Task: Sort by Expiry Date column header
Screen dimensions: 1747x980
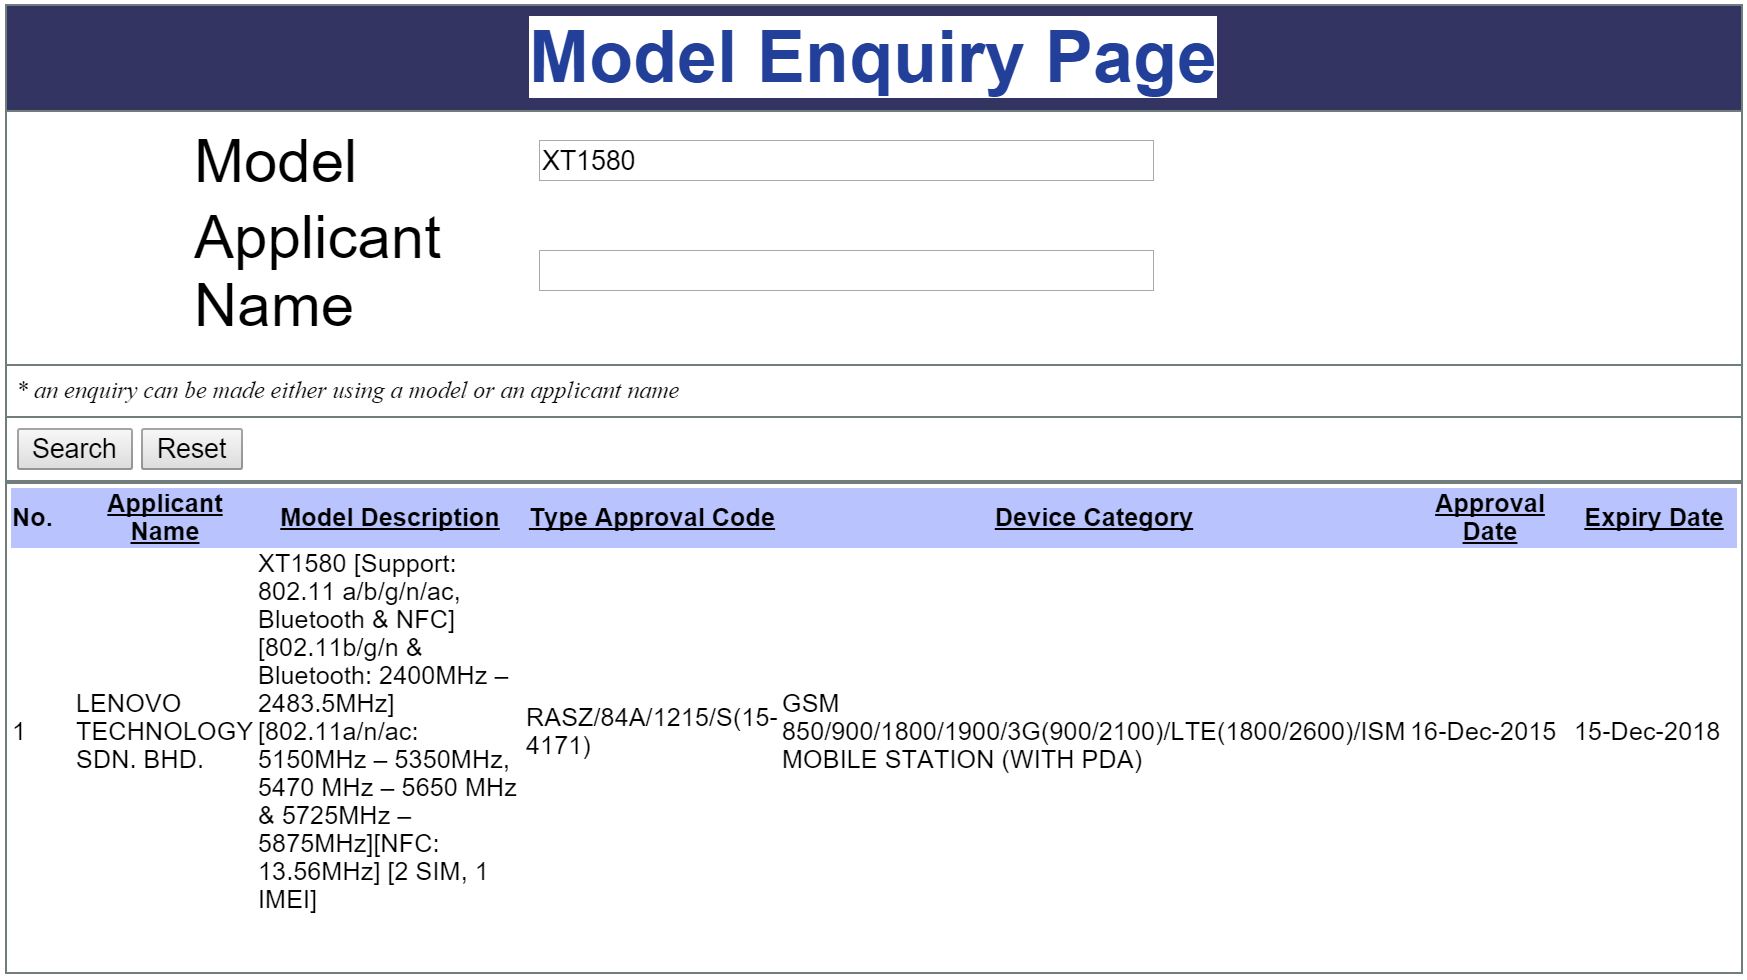Action: (1653, 518)
